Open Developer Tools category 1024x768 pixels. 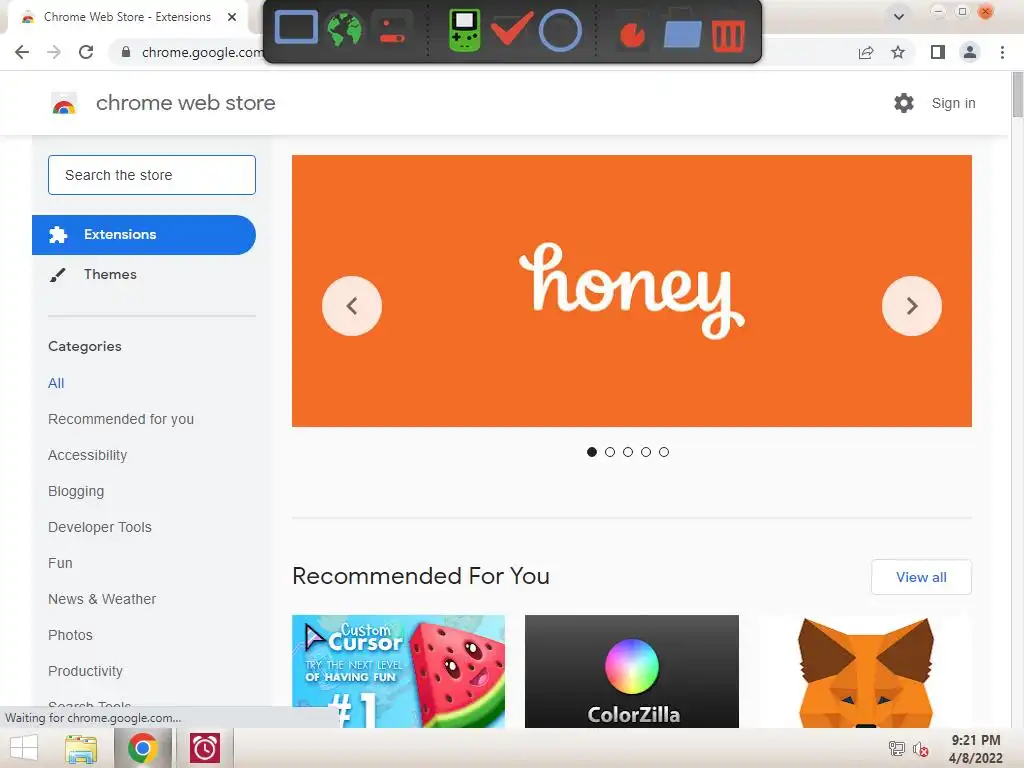click(x=99, y=527)
